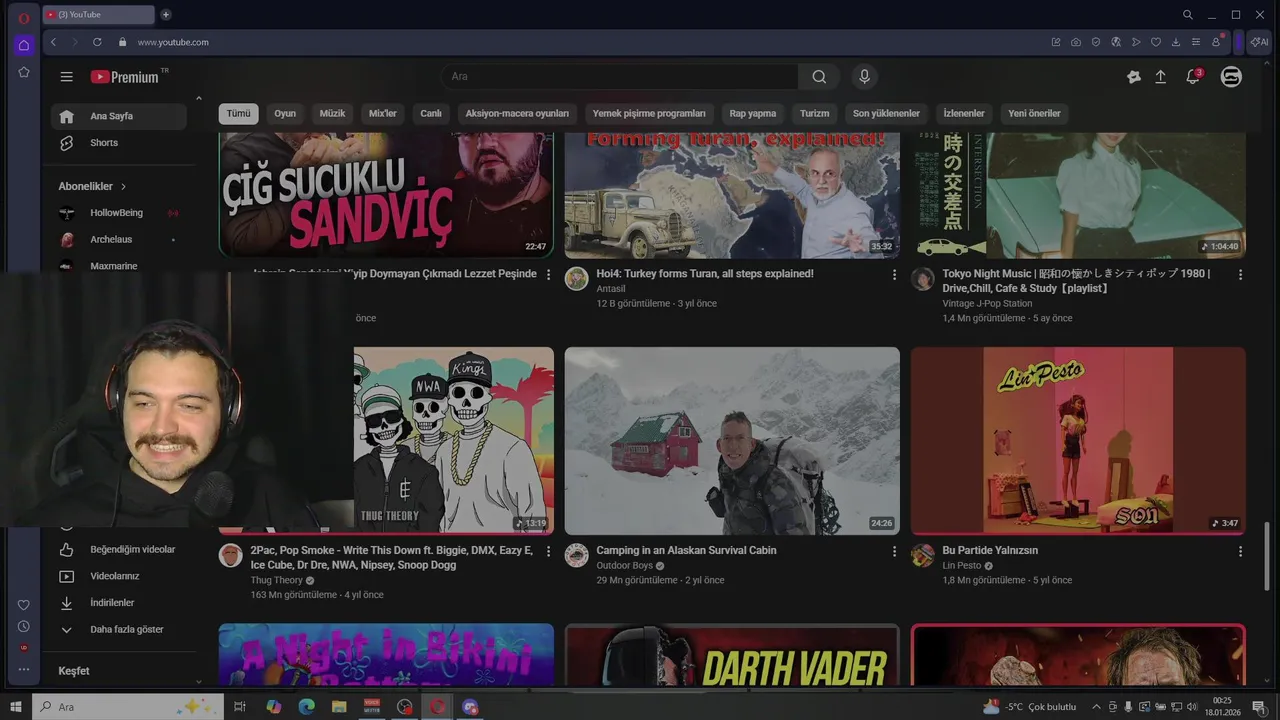Click Opera sidebar home icon
The width and height of the screenshot is (1280, 720).
pos(24,45)
